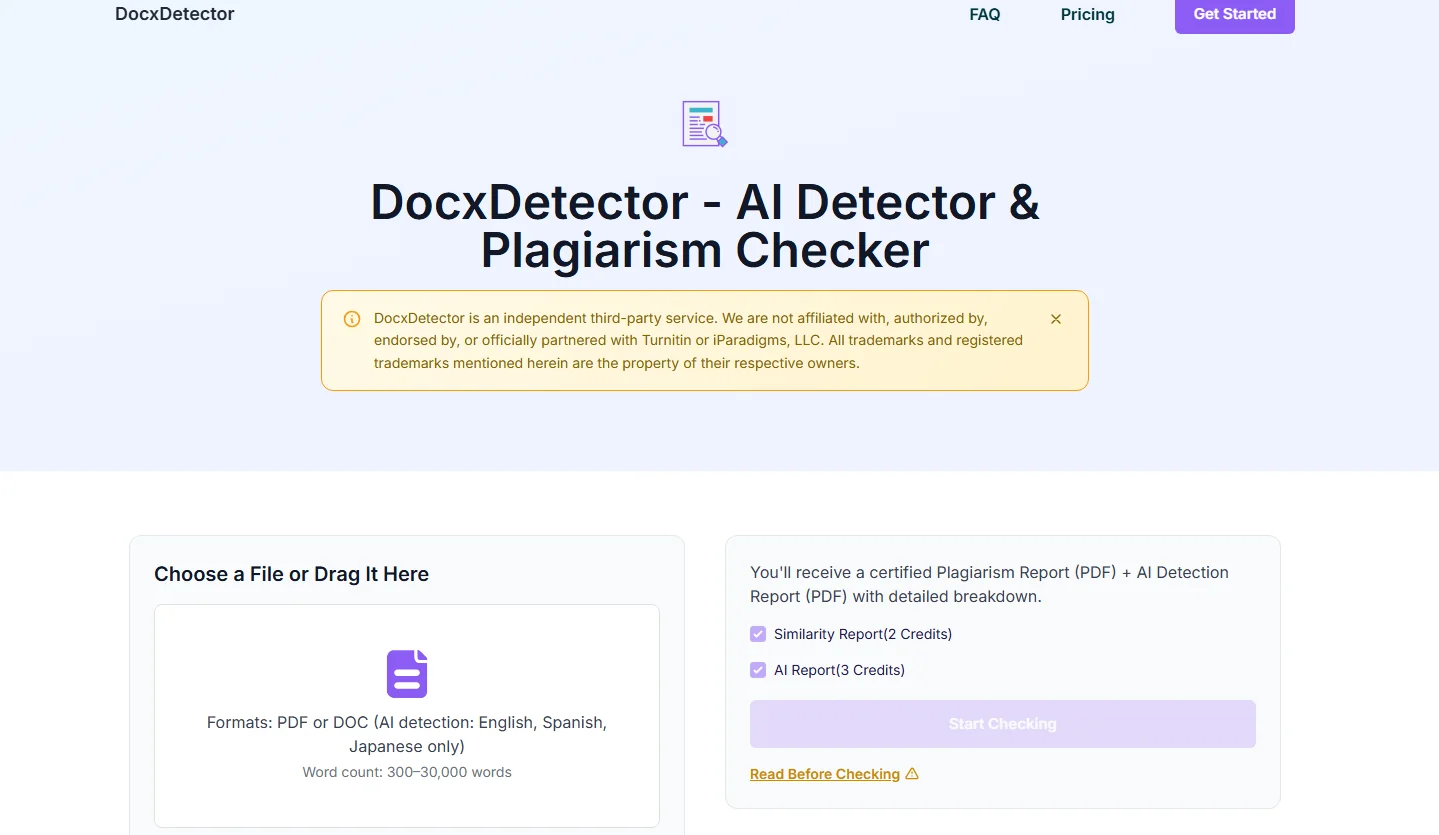Click the disclaimer text about Turnitin affiliation

tap(698, 340)
